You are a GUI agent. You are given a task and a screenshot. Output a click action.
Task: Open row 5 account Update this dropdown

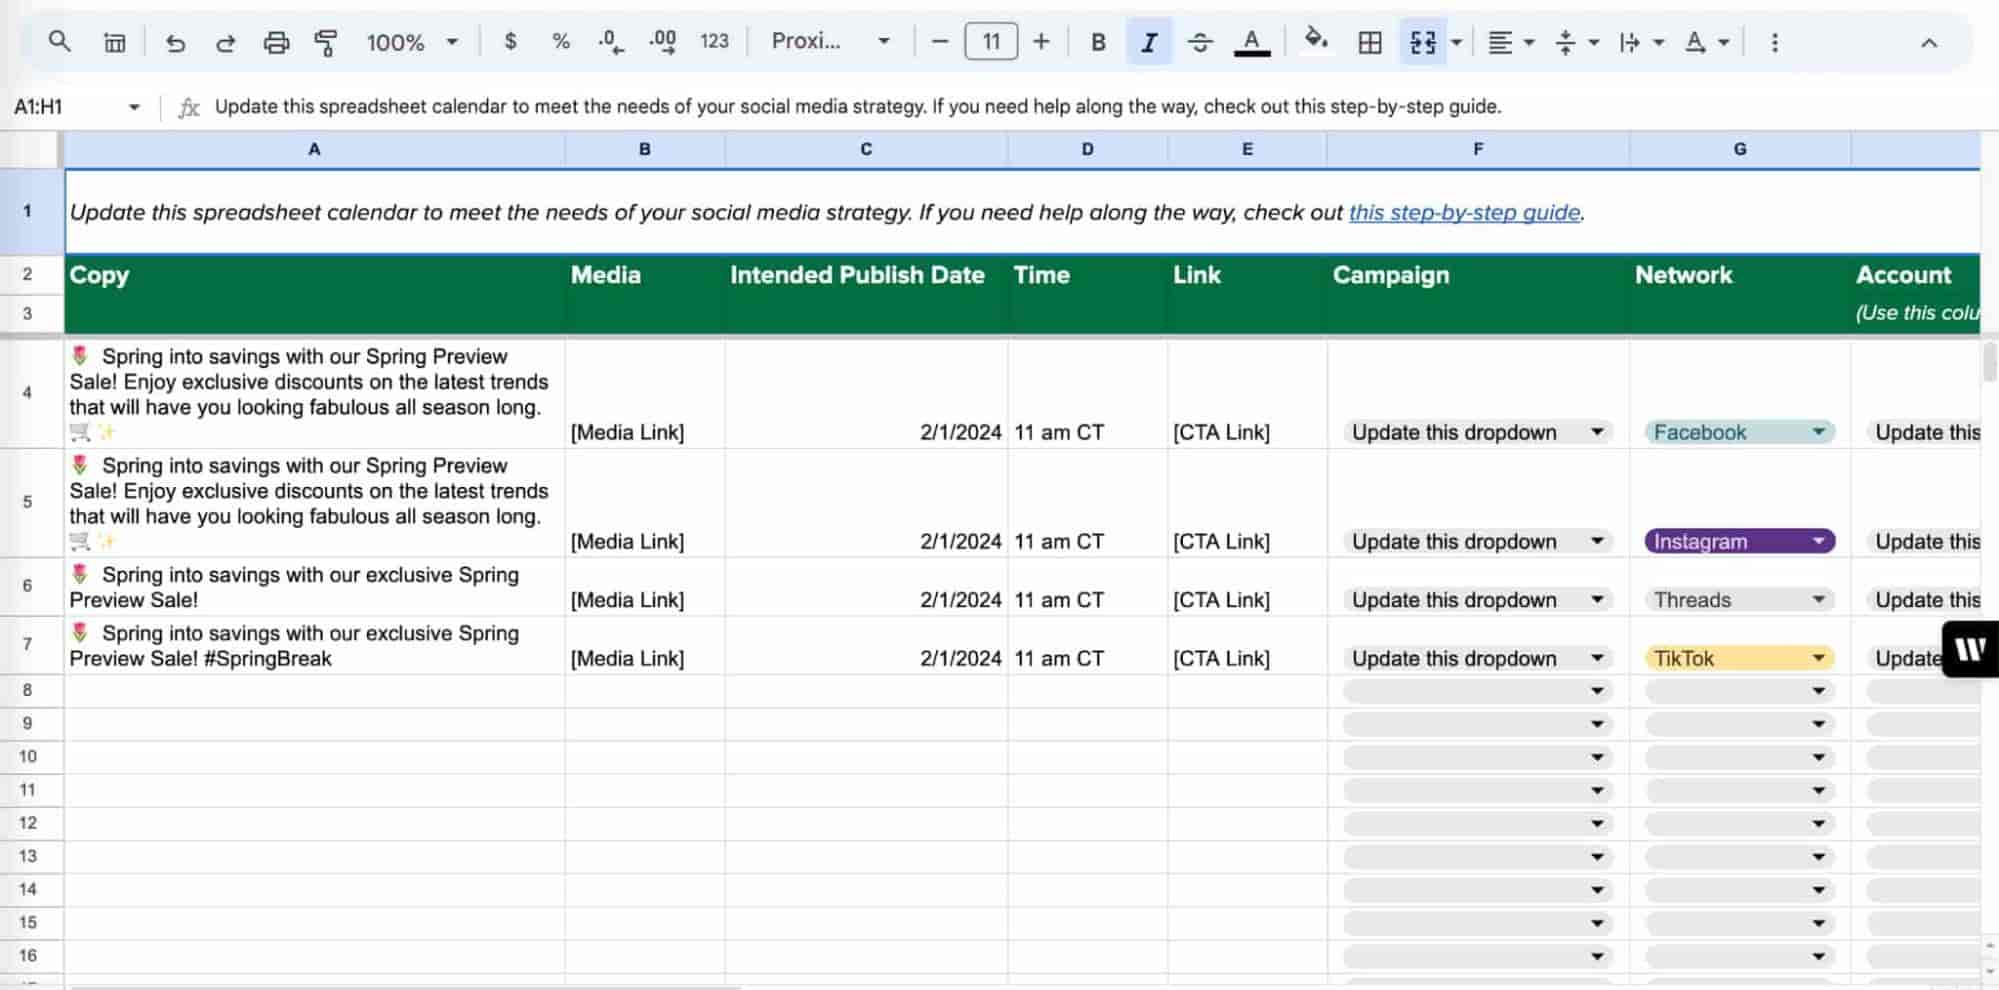[x=1922, y=541]
